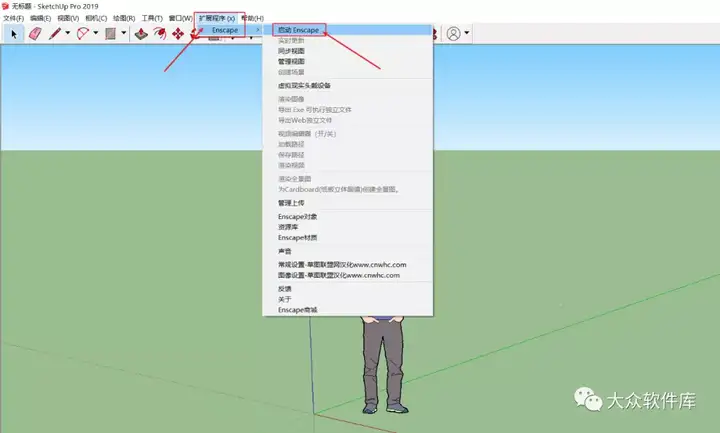Click the standing person figure model
Viewport: 720px width, 433px height.
pyautogui.click(x=383, y=365)
